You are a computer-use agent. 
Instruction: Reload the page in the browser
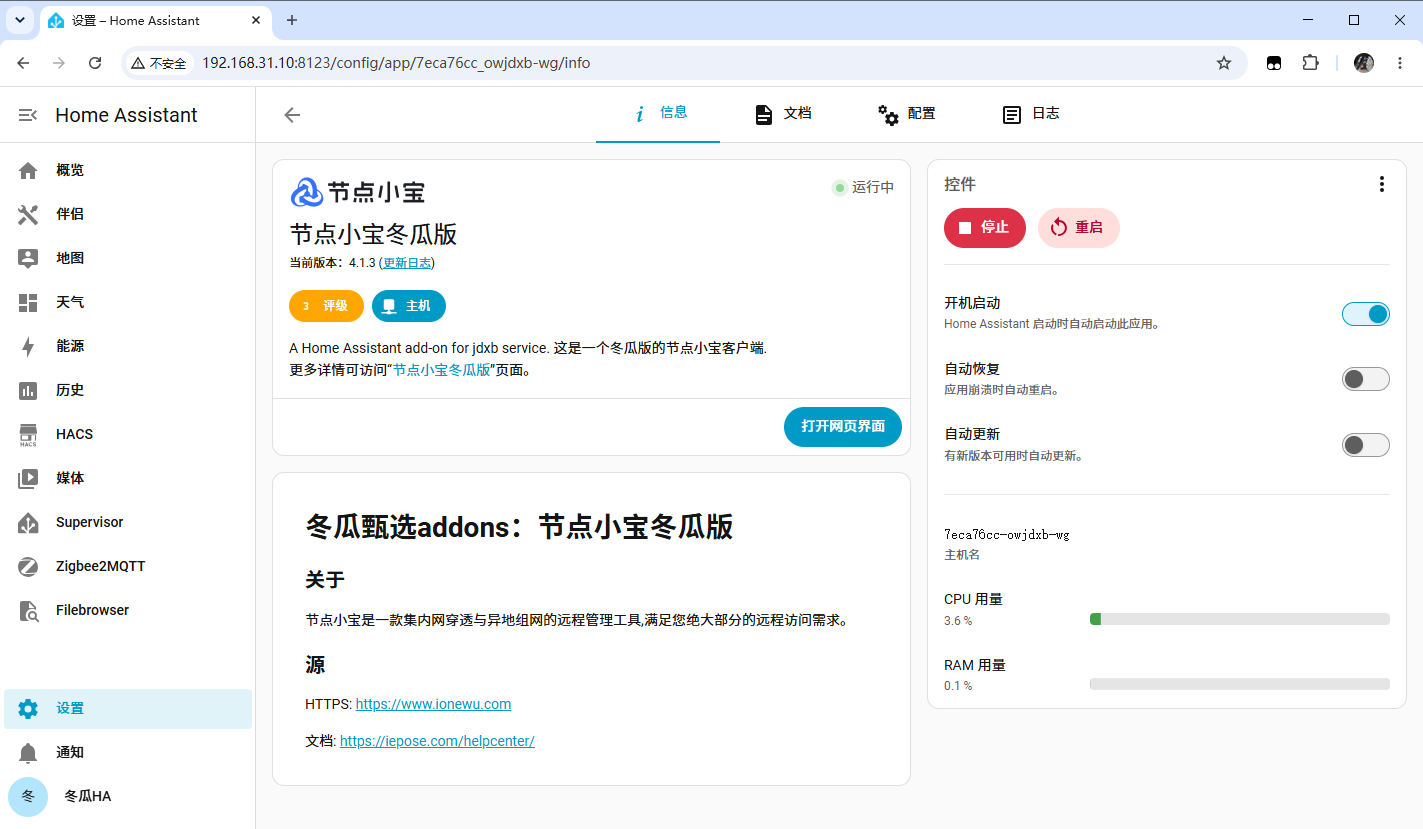(x=95, y=63)
